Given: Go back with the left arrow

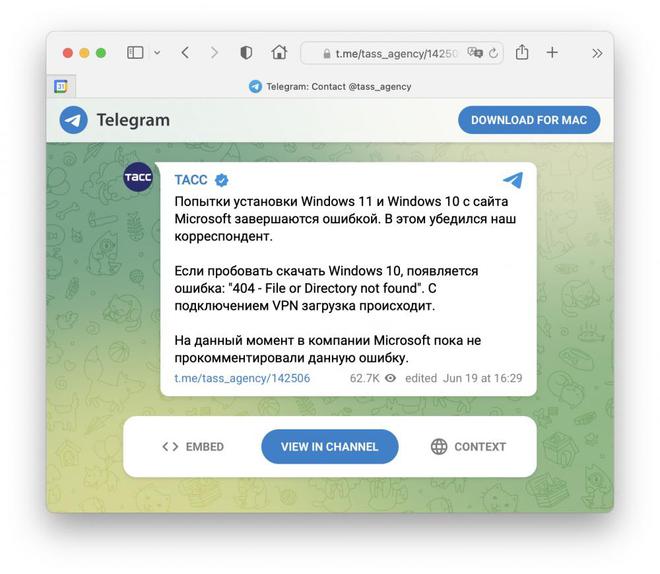Looking at the screenshot, I should [185, 53].
